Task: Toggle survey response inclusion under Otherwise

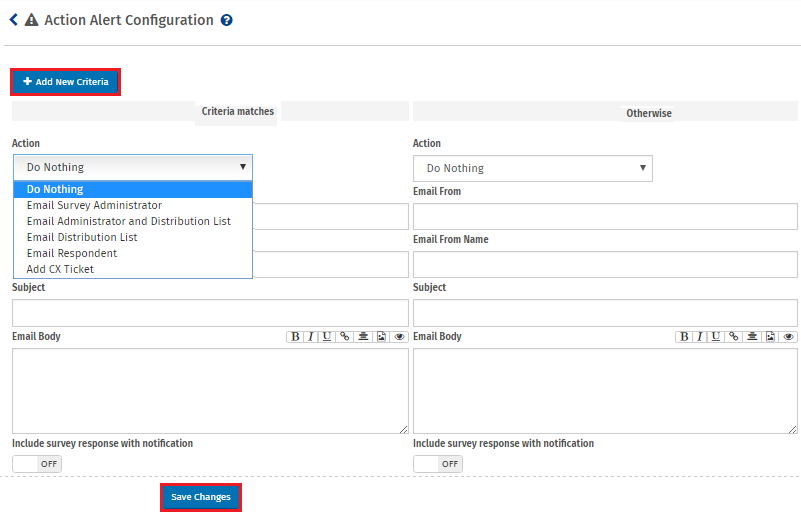Action: coord(438,464)
